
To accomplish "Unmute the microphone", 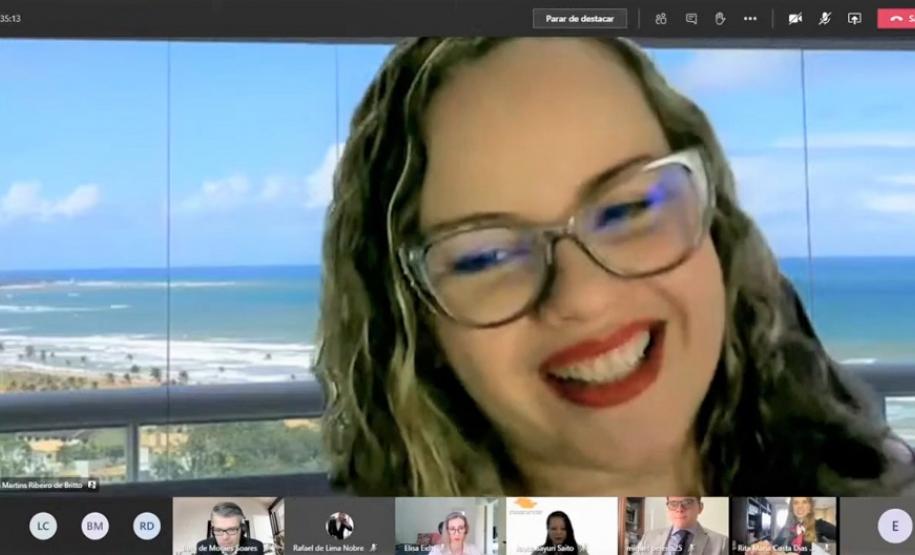I will click(x=825, y=18).
